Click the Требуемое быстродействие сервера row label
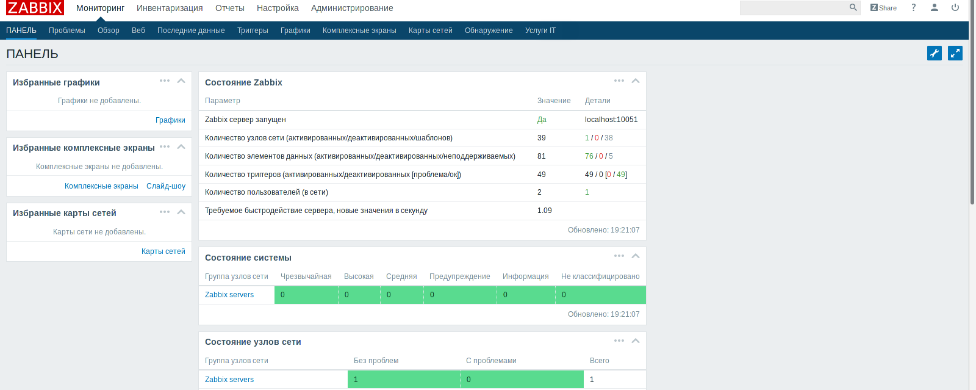The width and height of the screenshot is (976, 390). click(x=316, y=210)
